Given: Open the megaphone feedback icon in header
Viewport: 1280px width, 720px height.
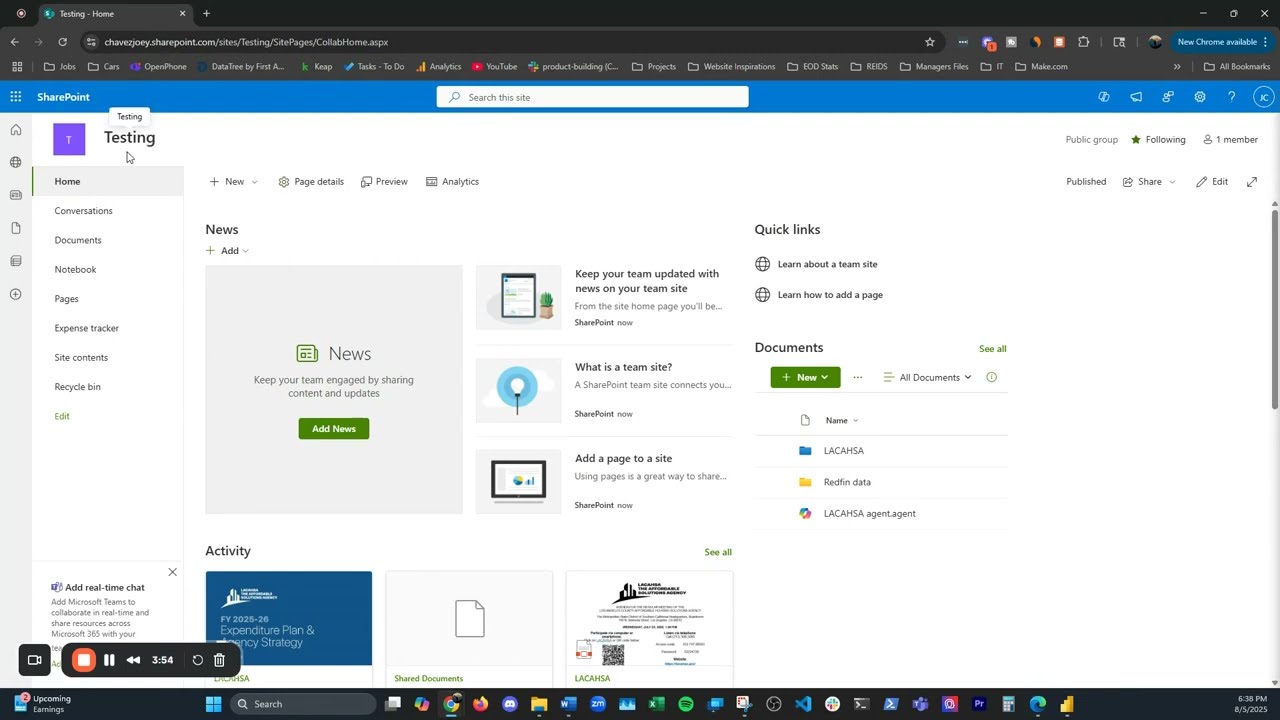Looking at the screenshot, I should coord(1136,97).
